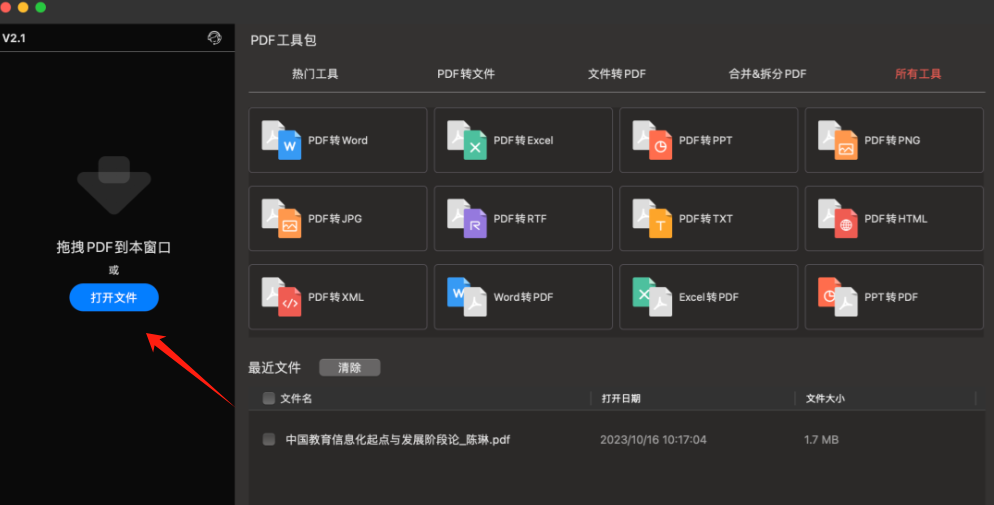
Task: Clear recent files with 清除 button
Action: [349, 368]
